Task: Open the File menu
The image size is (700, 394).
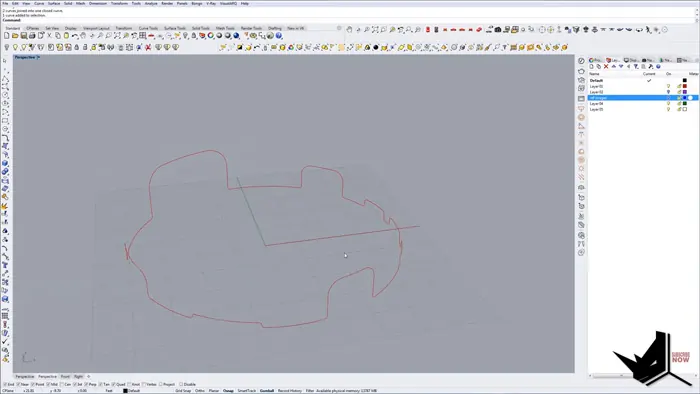Action: 5,3
